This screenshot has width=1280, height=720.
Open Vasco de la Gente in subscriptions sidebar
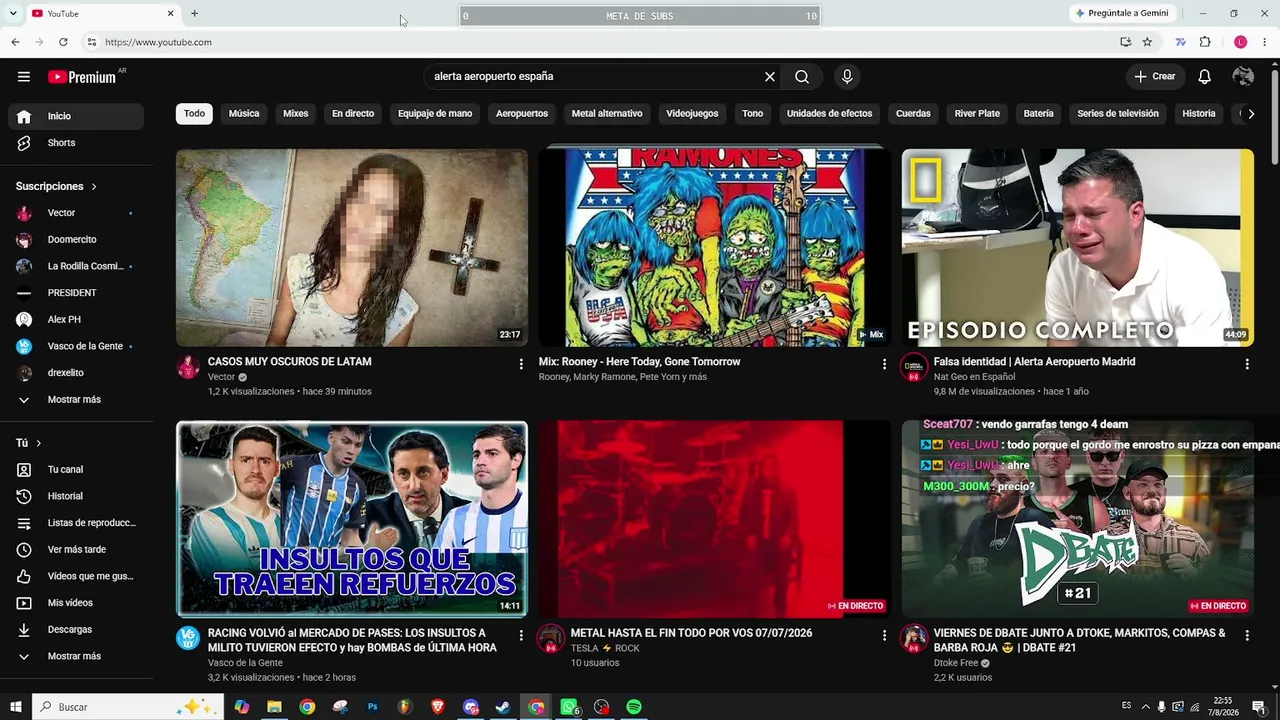click(x=76, y=346)
